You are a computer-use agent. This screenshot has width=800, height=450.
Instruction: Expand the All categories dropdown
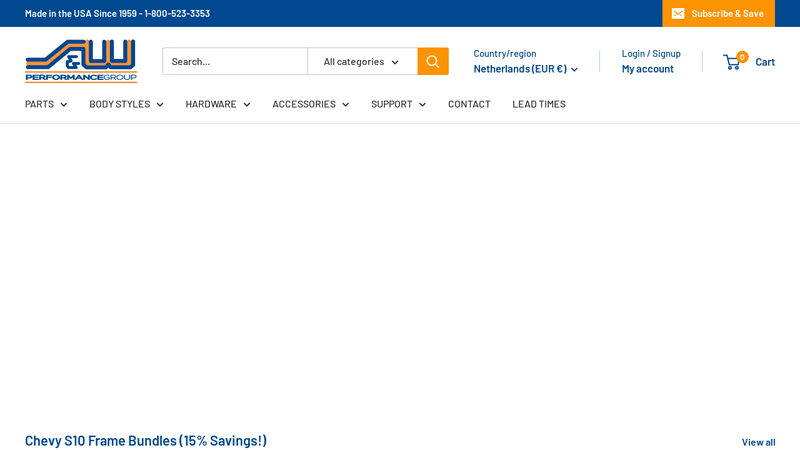point(362,61)
